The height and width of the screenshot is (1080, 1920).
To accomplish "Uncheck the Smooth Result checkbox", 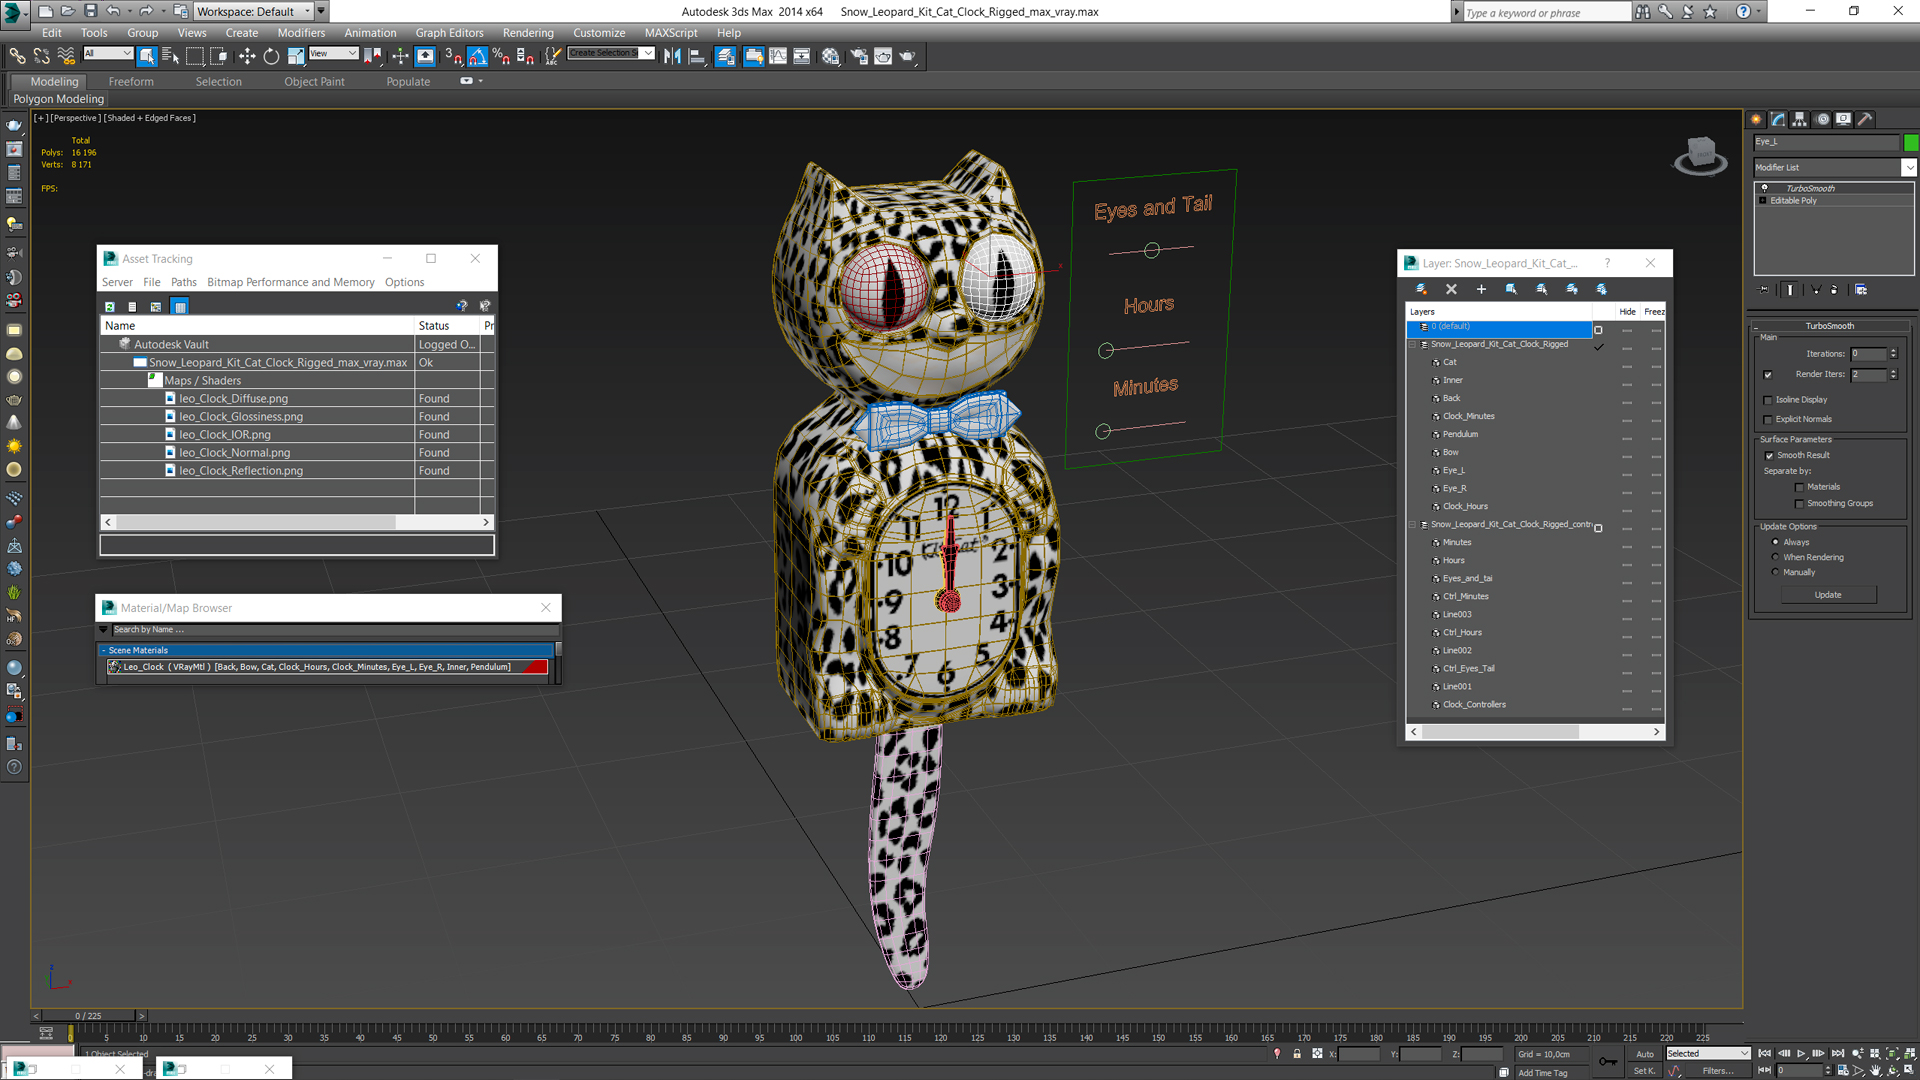I will [1769, 456].
